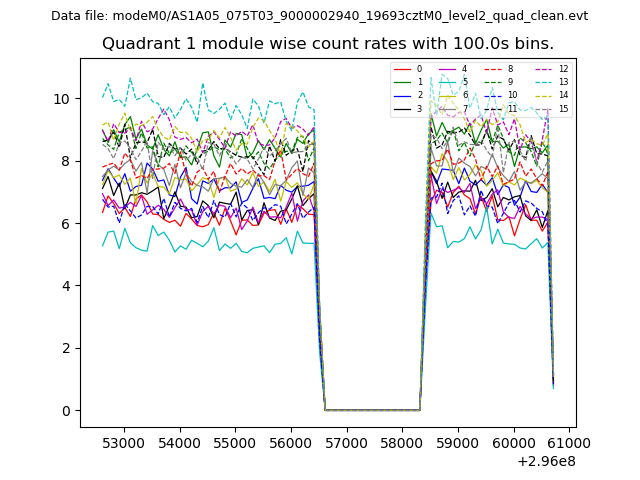Click the y-axis tick label 4
The width and height of the screenshot is (640, 480).
[66, 286]
